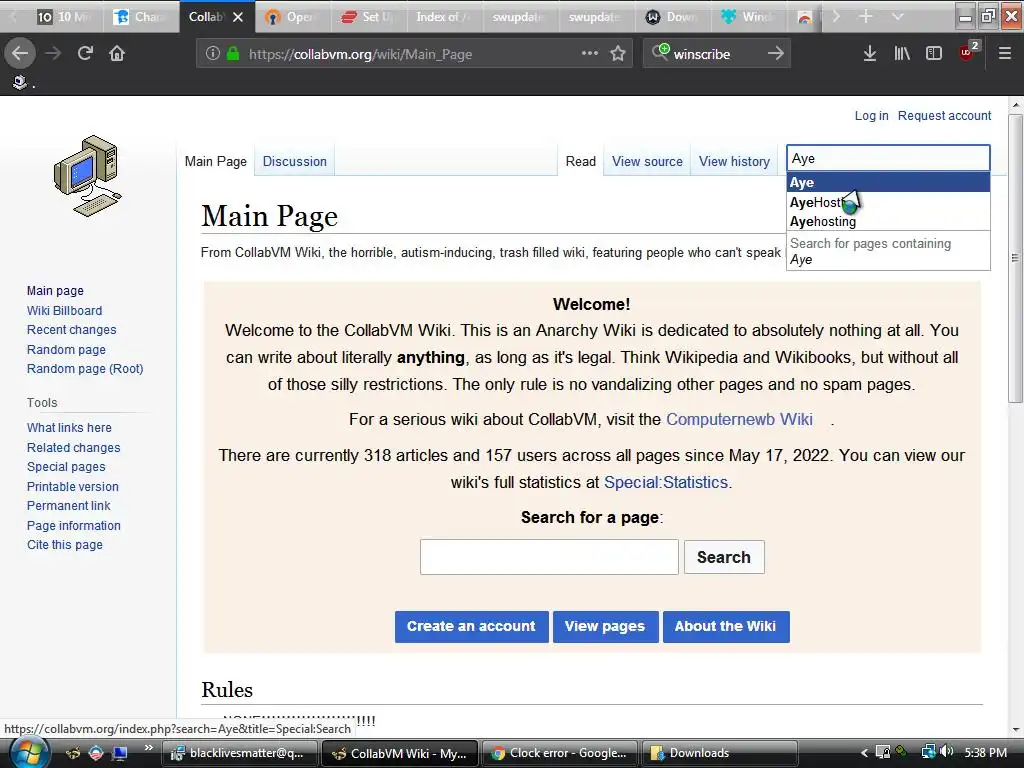Open Random page sidebar link
1024x768 pixels.
66,349
